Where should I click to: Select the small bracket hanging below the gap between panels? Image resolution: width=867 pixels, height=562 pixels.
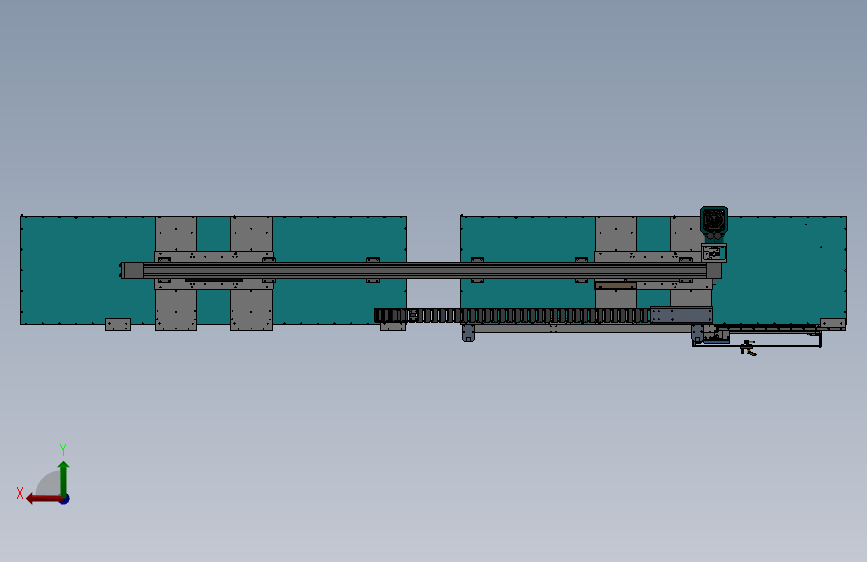click(468, 333)
